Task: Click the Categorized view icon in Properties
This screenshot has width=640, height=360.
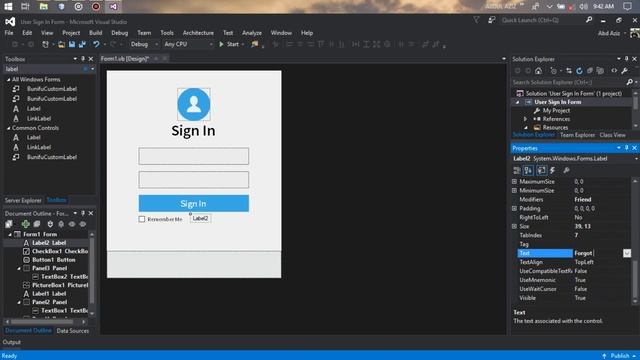Action: tap(517, 170)
